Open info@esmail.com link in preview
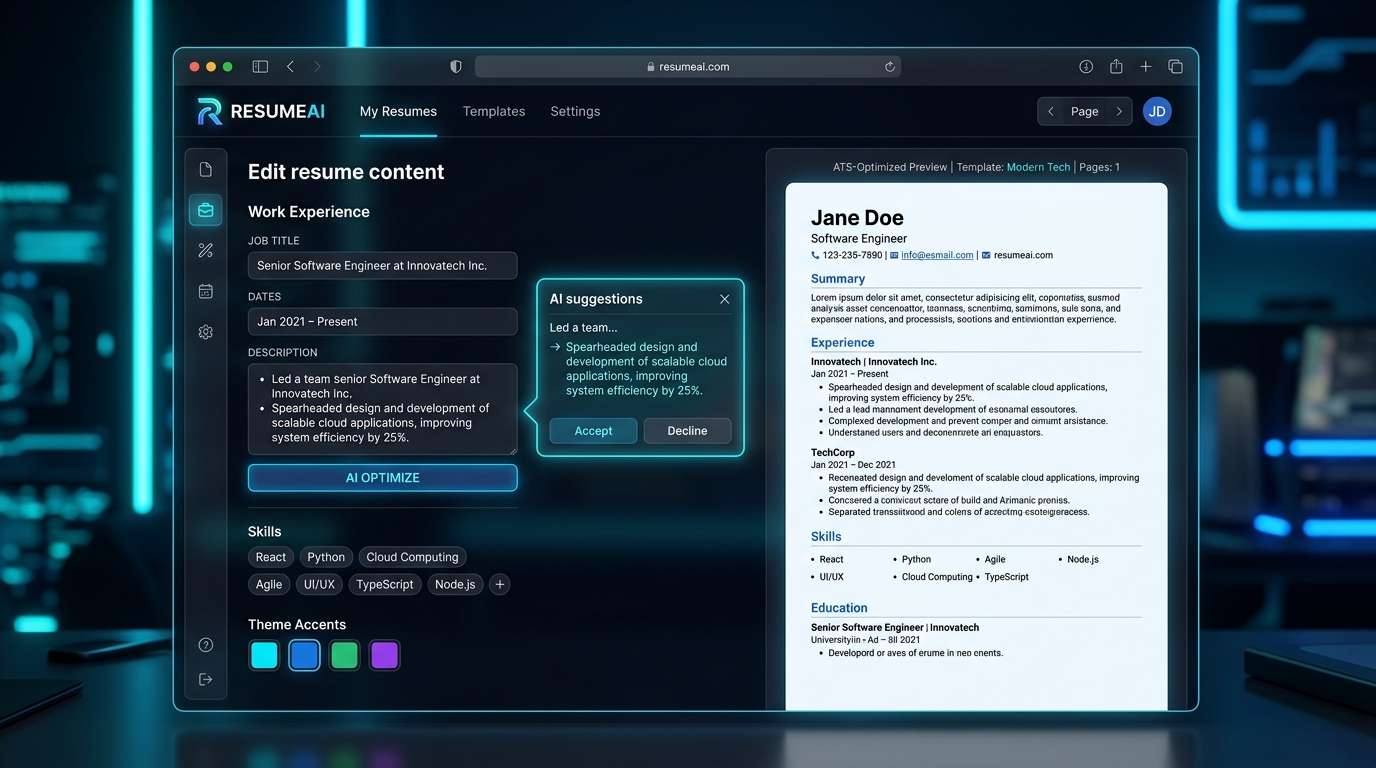Image resolution: width=1376 pixels, height=768 pixels. [937, 255]
